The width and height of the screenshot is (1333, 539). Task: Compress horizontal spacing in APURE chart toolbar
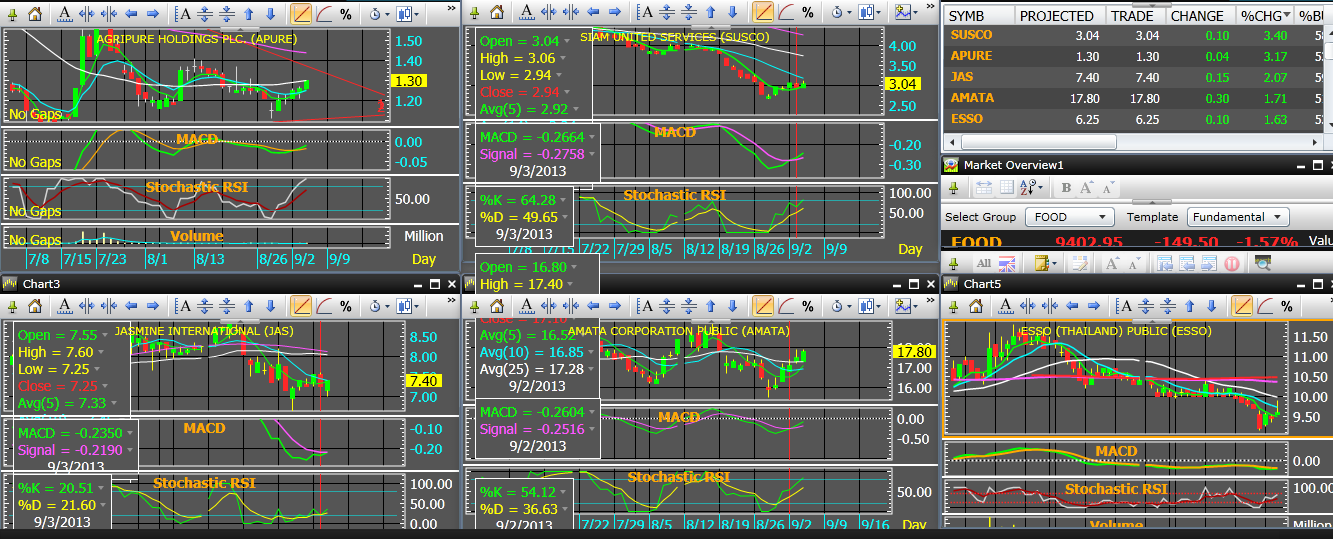pyautogui.click(x=109, y=14)
